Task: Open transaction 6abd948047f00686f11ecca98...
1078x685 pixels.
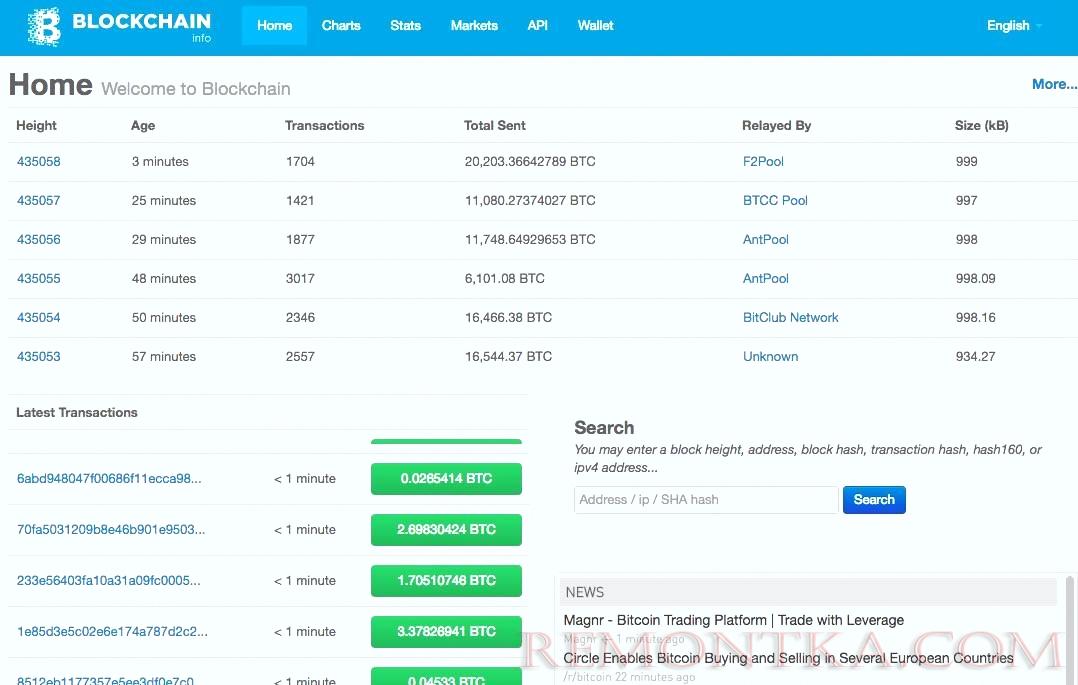Action: [x=109, y=479]
